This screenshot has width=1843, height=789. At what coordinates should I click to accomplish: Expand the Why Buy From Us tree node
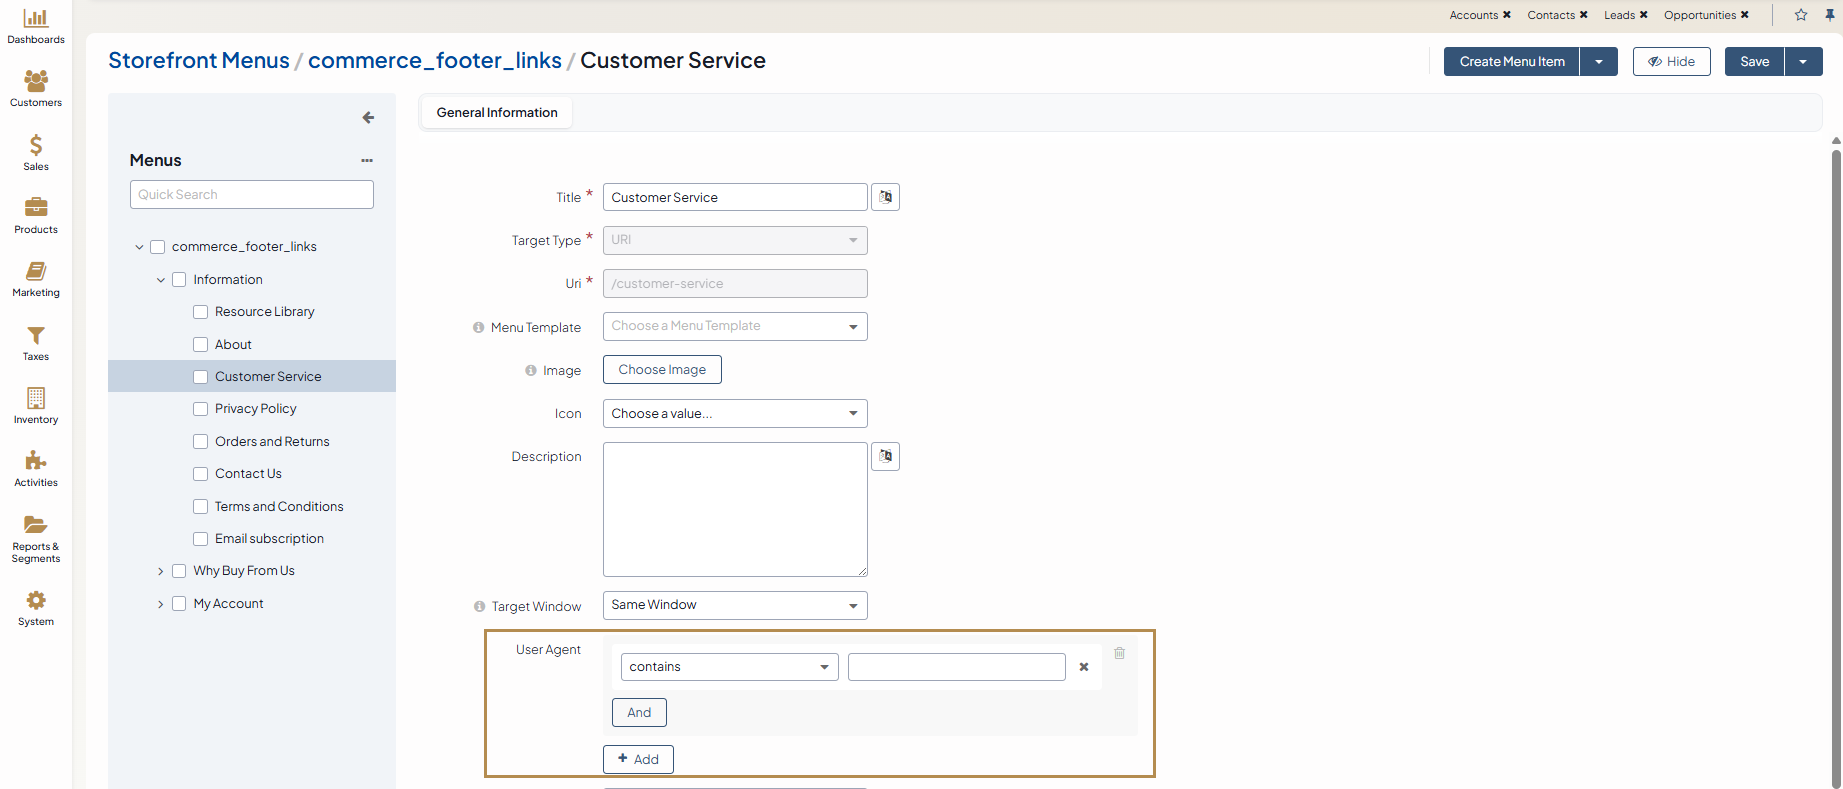coord(160,571)
